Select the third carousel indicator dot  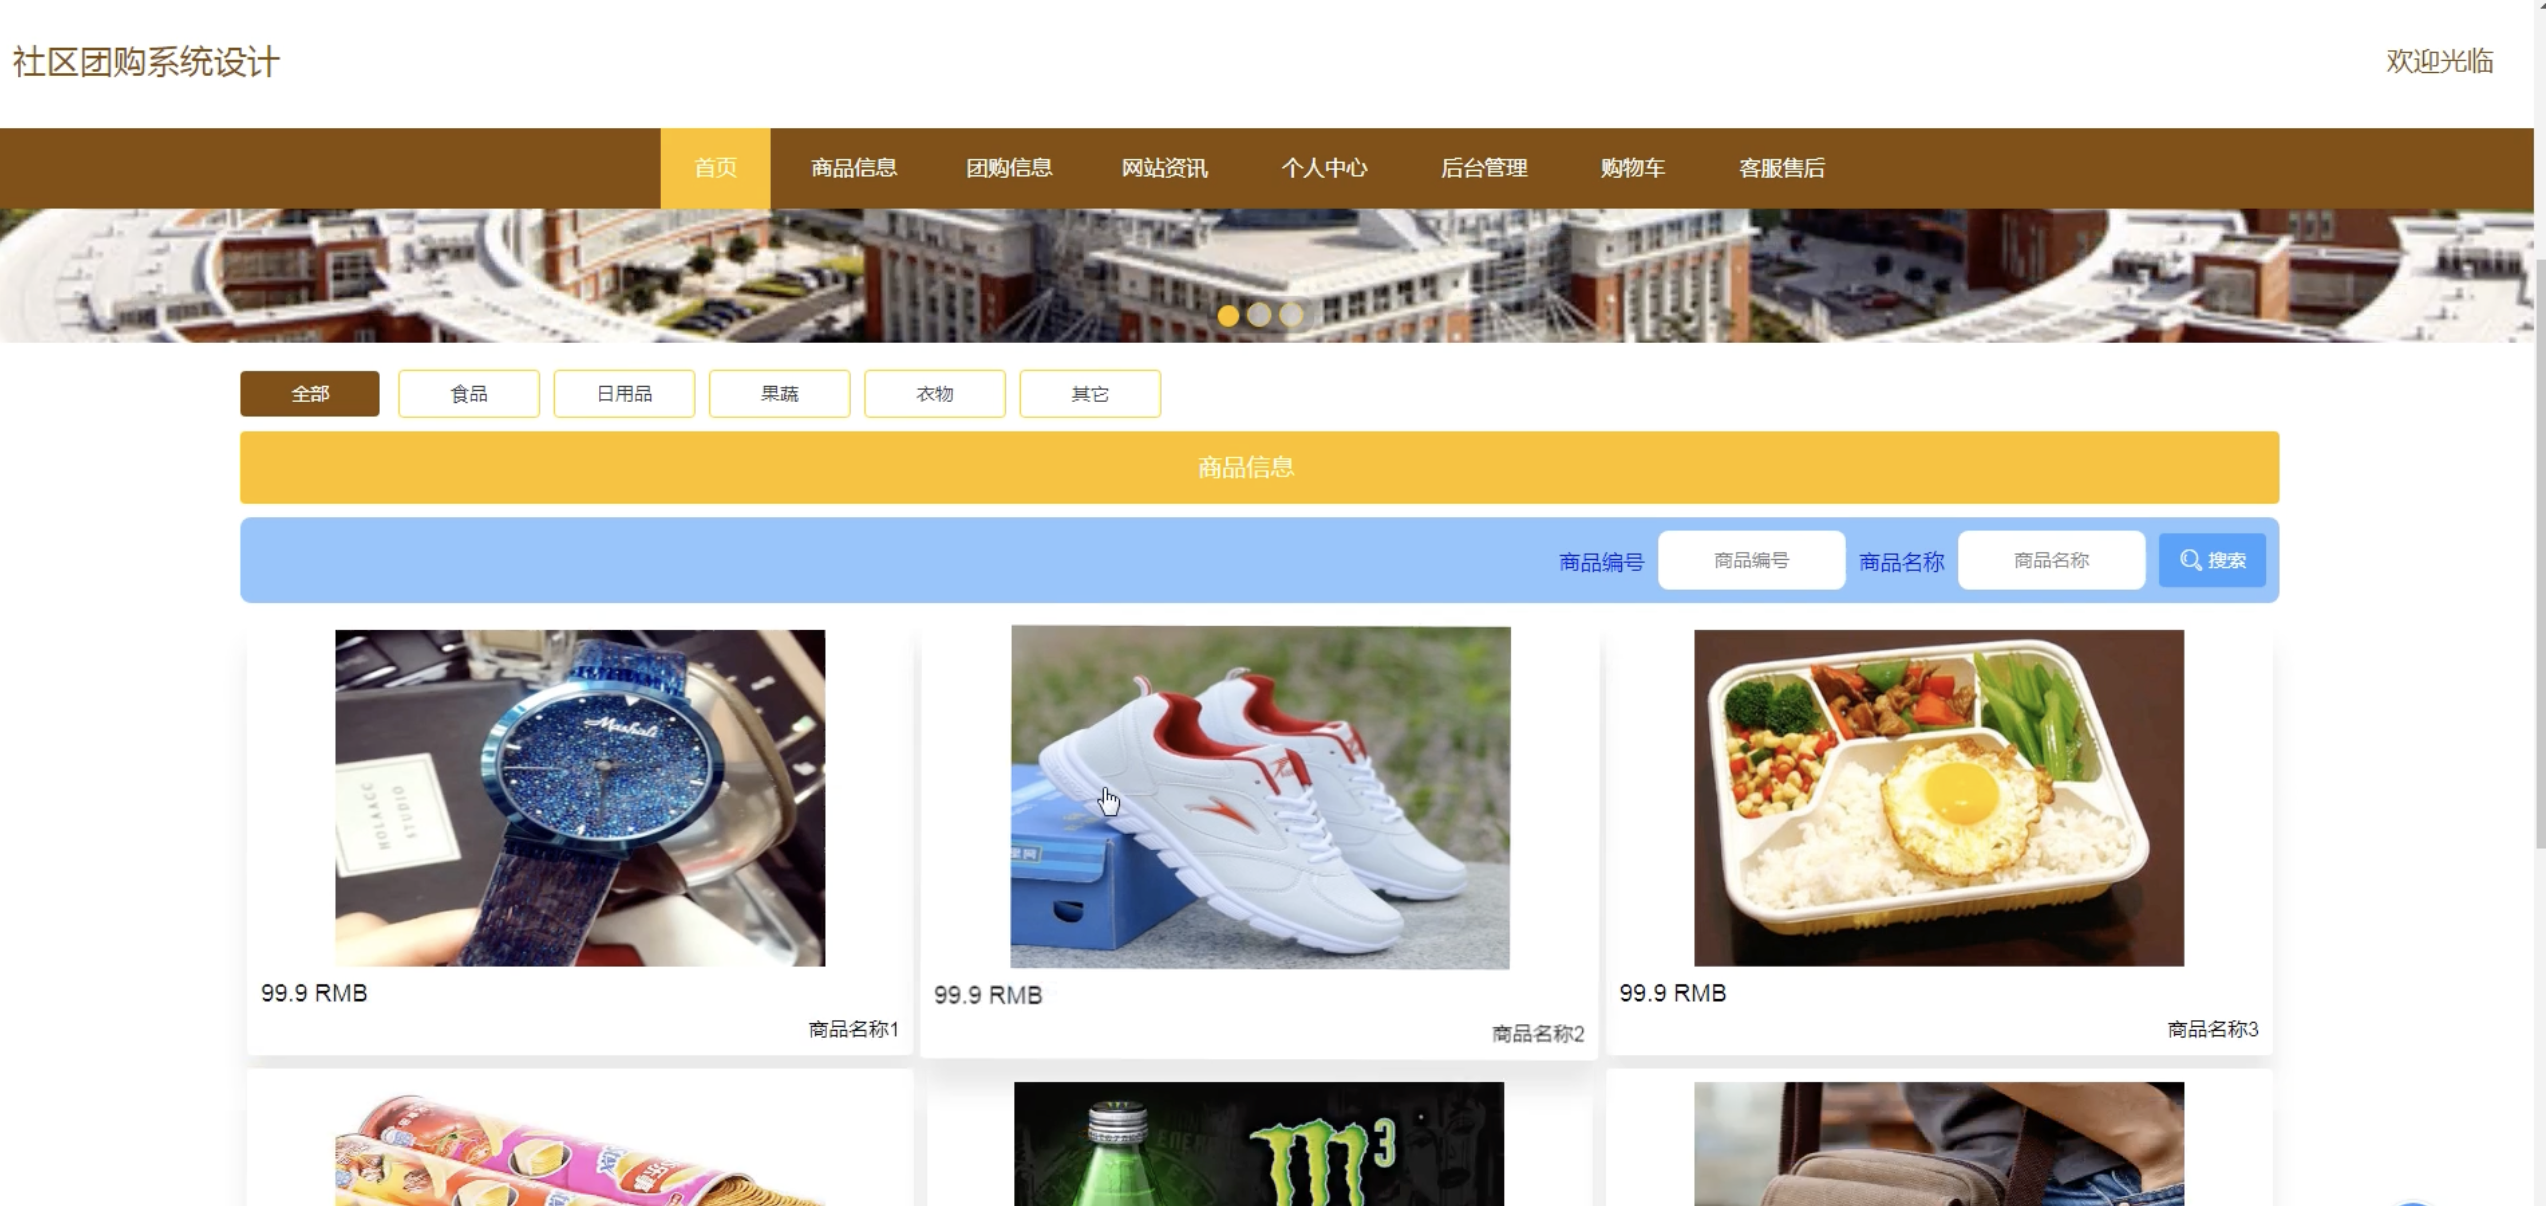(1291, 315)
